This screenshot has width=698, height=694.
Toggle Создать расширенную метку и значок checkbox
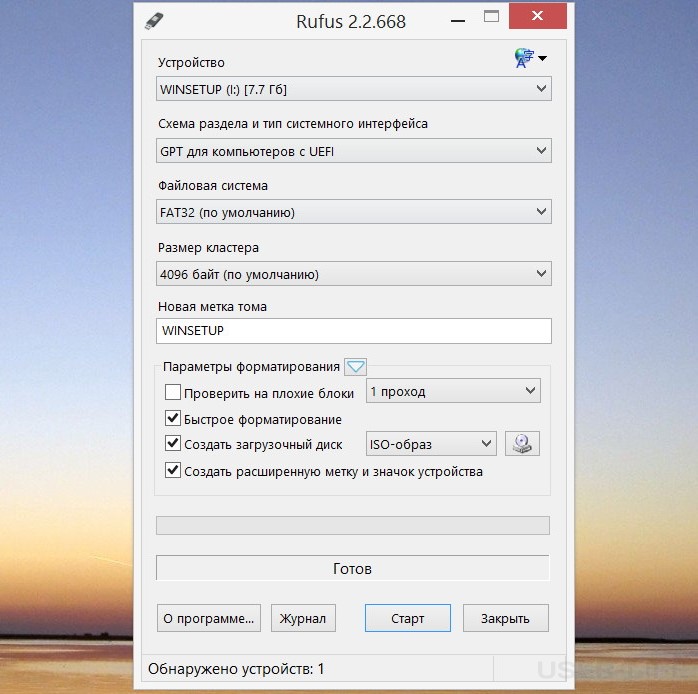point(173,471)
